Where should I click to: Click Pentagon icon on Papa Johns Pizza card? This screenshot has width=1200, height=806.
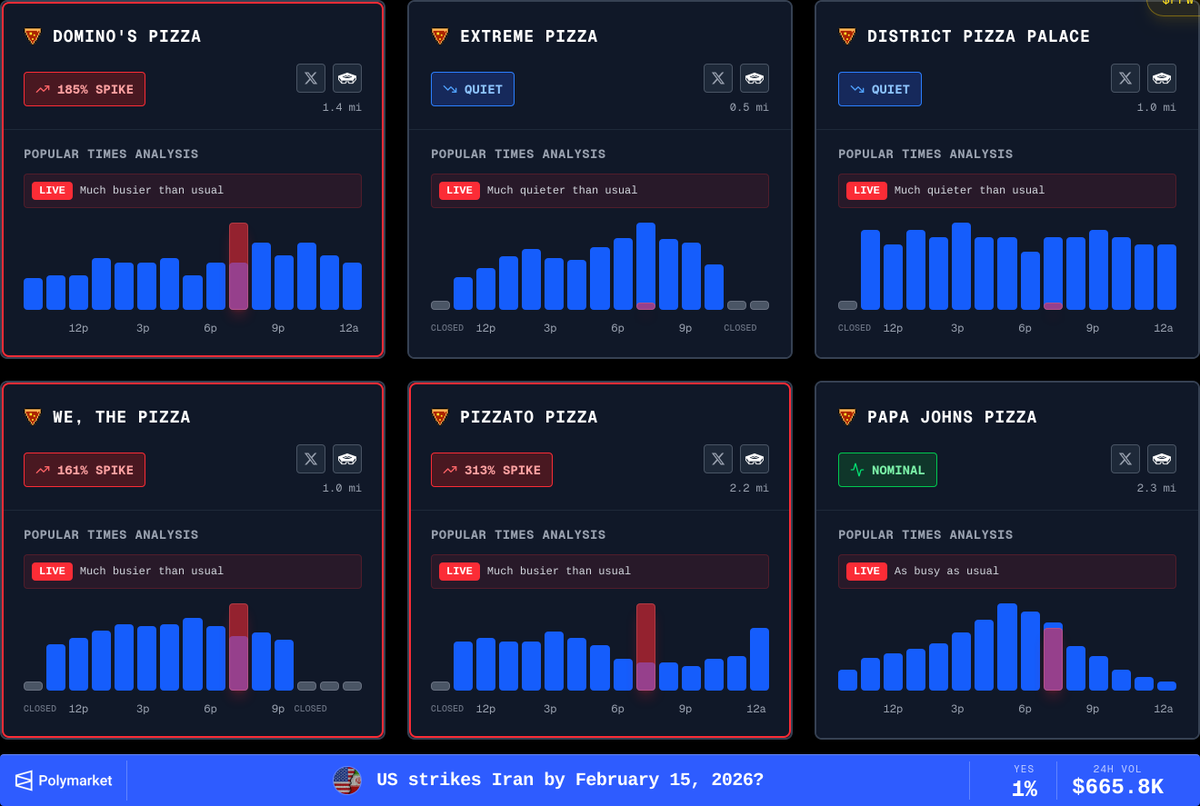point(1161,459)
